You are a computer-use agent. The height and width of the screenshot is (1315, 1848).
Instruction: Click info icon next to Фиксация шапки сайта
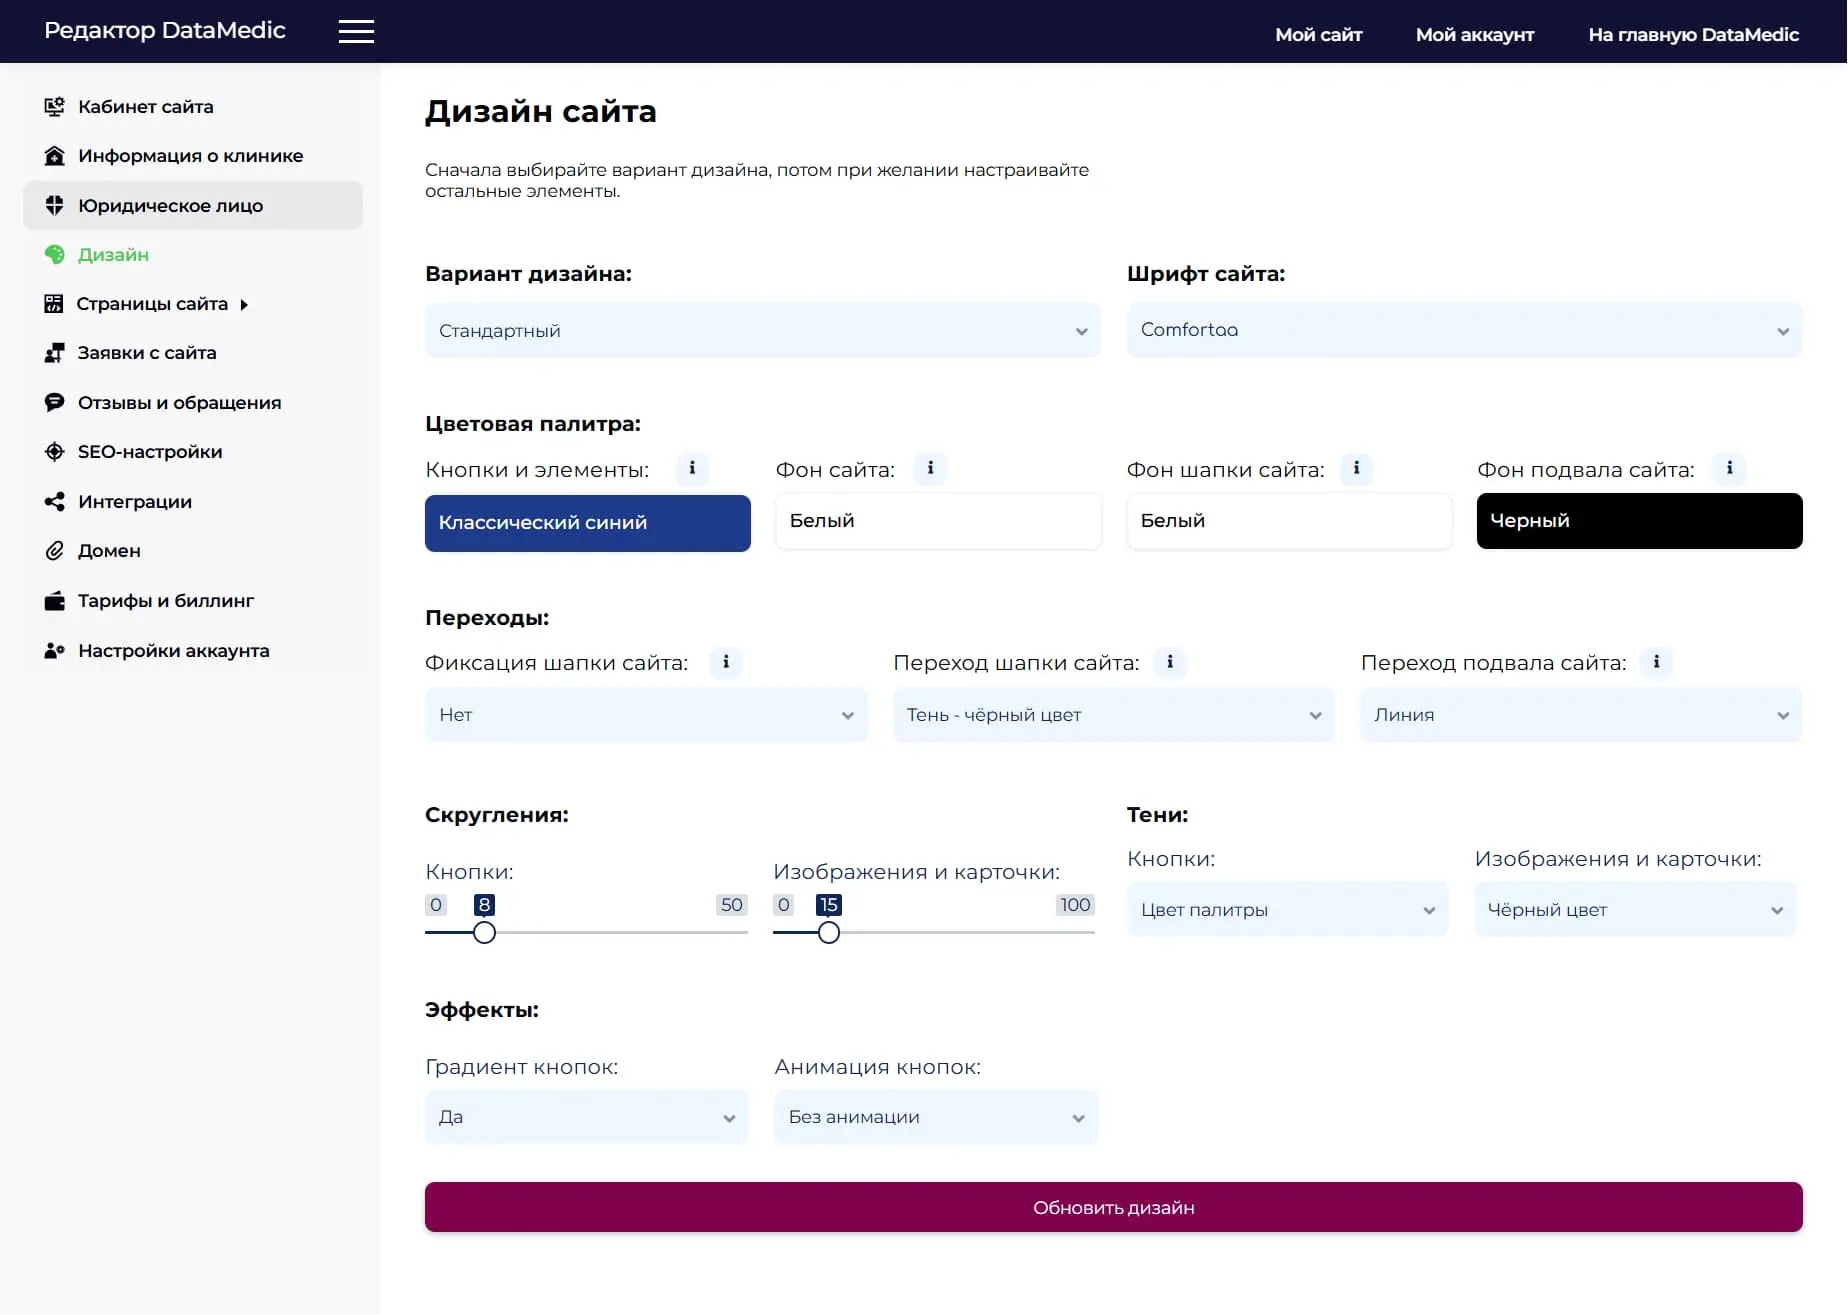[726, 662]
